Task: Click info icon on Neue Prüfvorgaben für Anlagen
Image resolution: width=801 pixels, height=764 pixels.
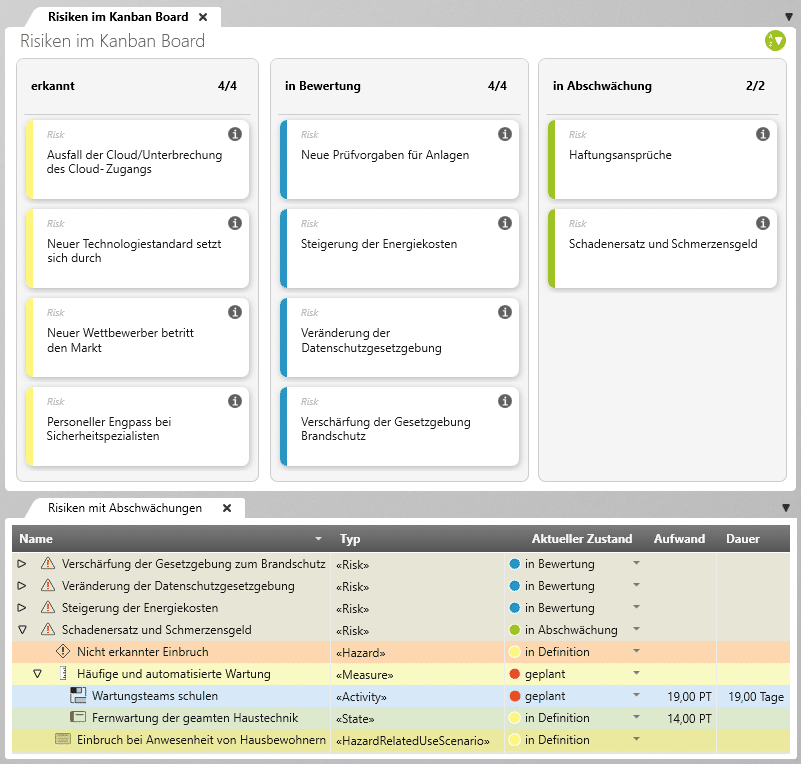Action: (x=505, y=134)
